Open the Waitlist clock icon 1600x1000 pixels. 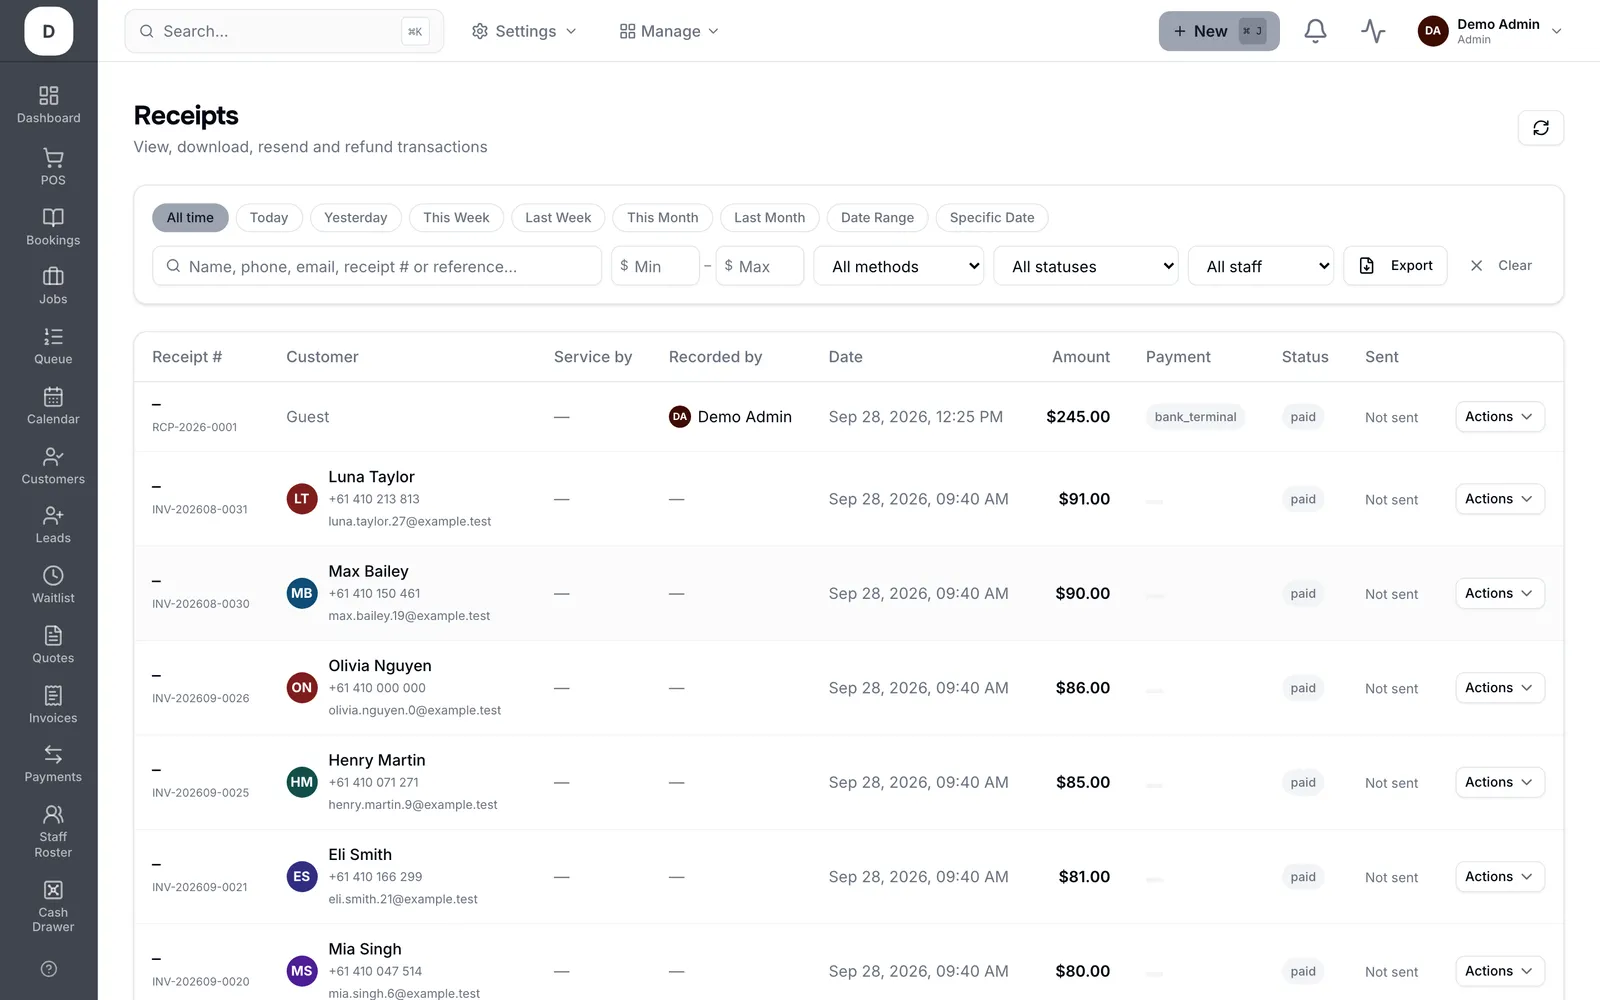tap(53, 576)
